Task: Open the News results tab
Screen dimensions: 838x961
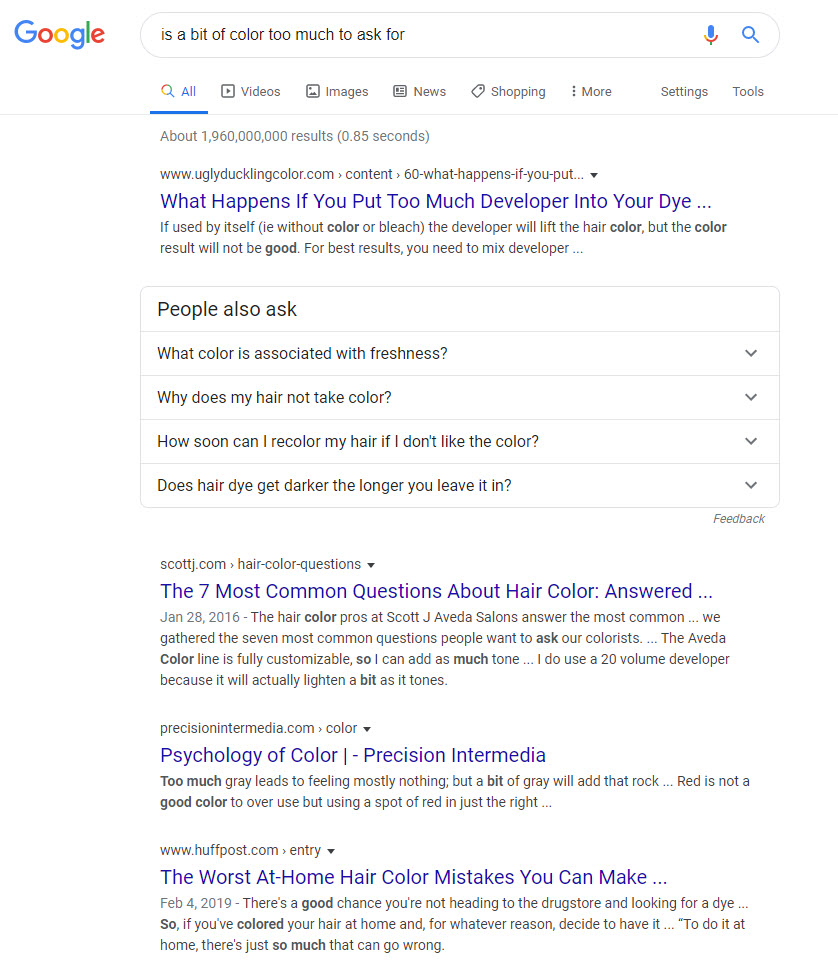Action: 419,91
